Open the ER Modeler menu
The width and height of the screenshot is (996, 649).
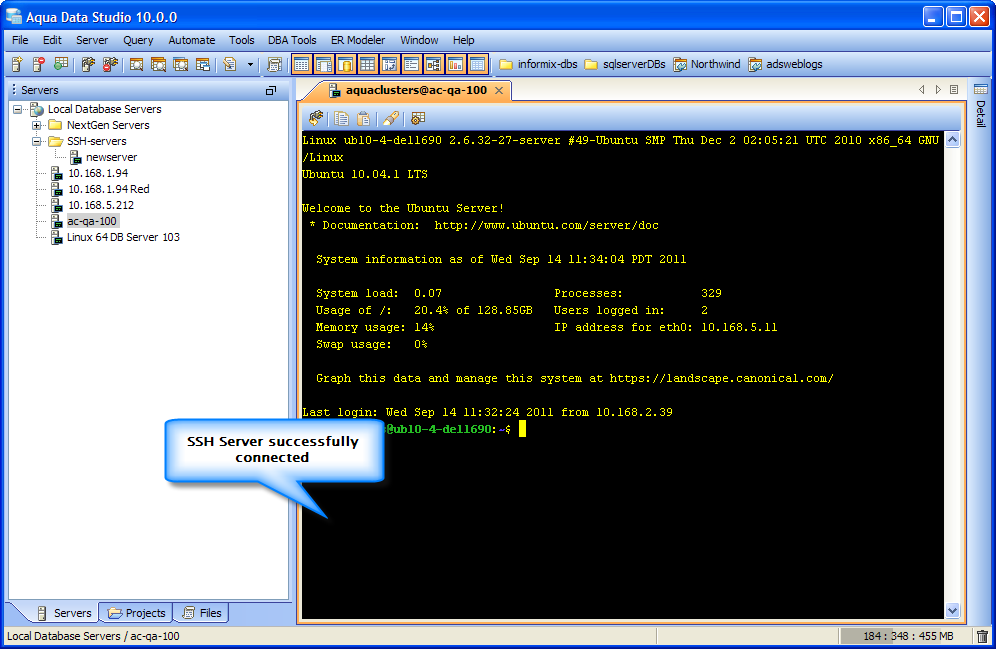coord(358,40)
